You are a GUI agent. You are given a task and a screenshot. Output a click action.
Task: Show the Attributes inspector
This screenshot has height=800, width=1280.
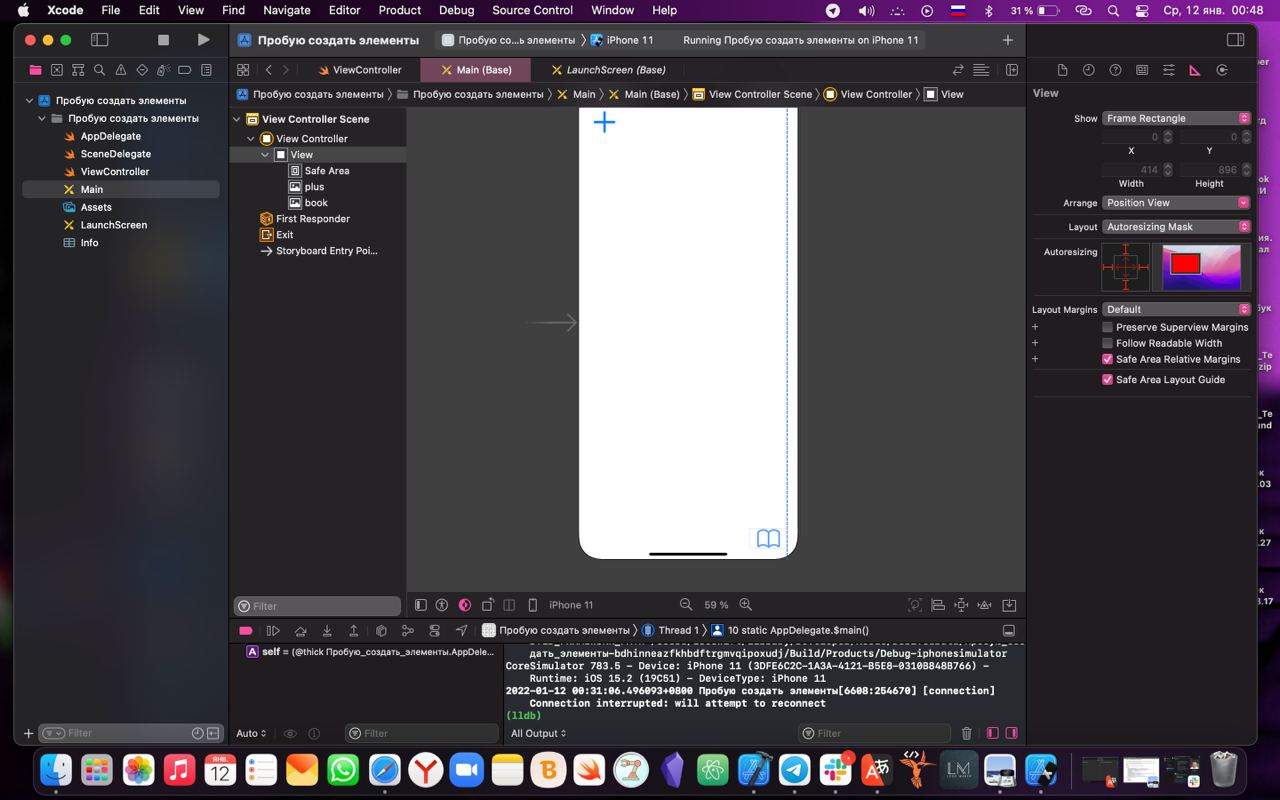tap(1168, 70)
